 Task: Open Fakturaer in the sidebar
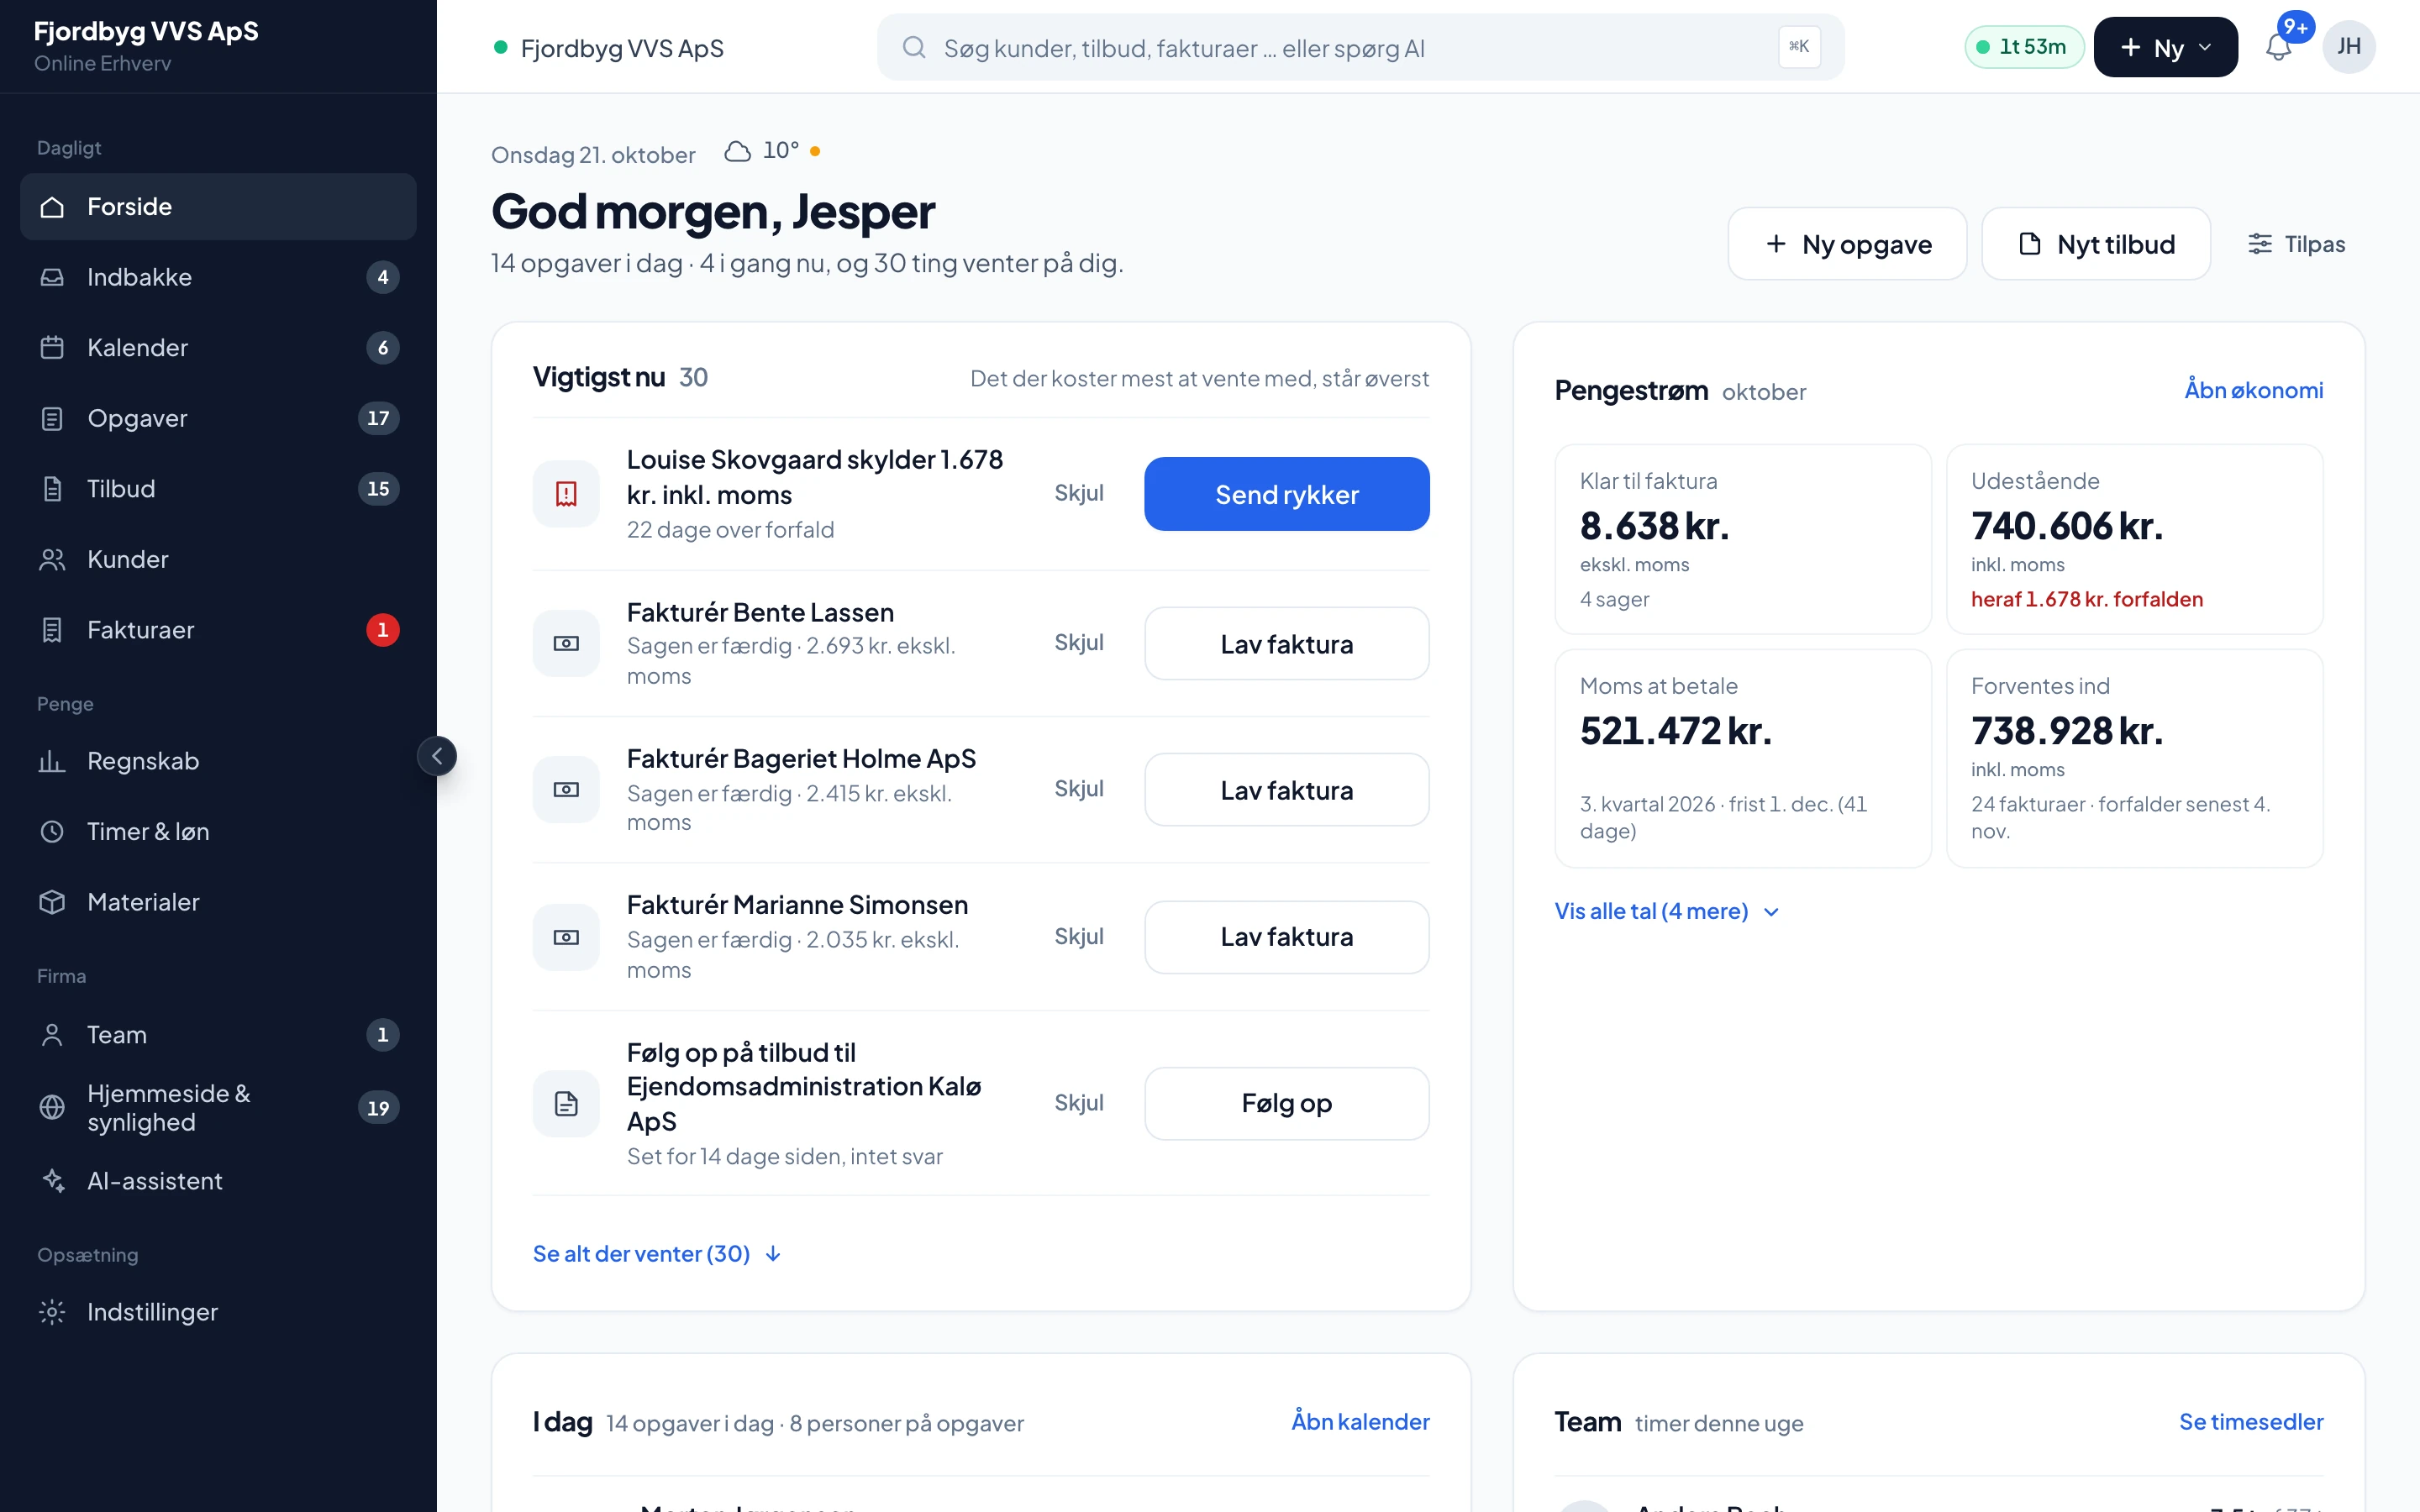point(218,630)
